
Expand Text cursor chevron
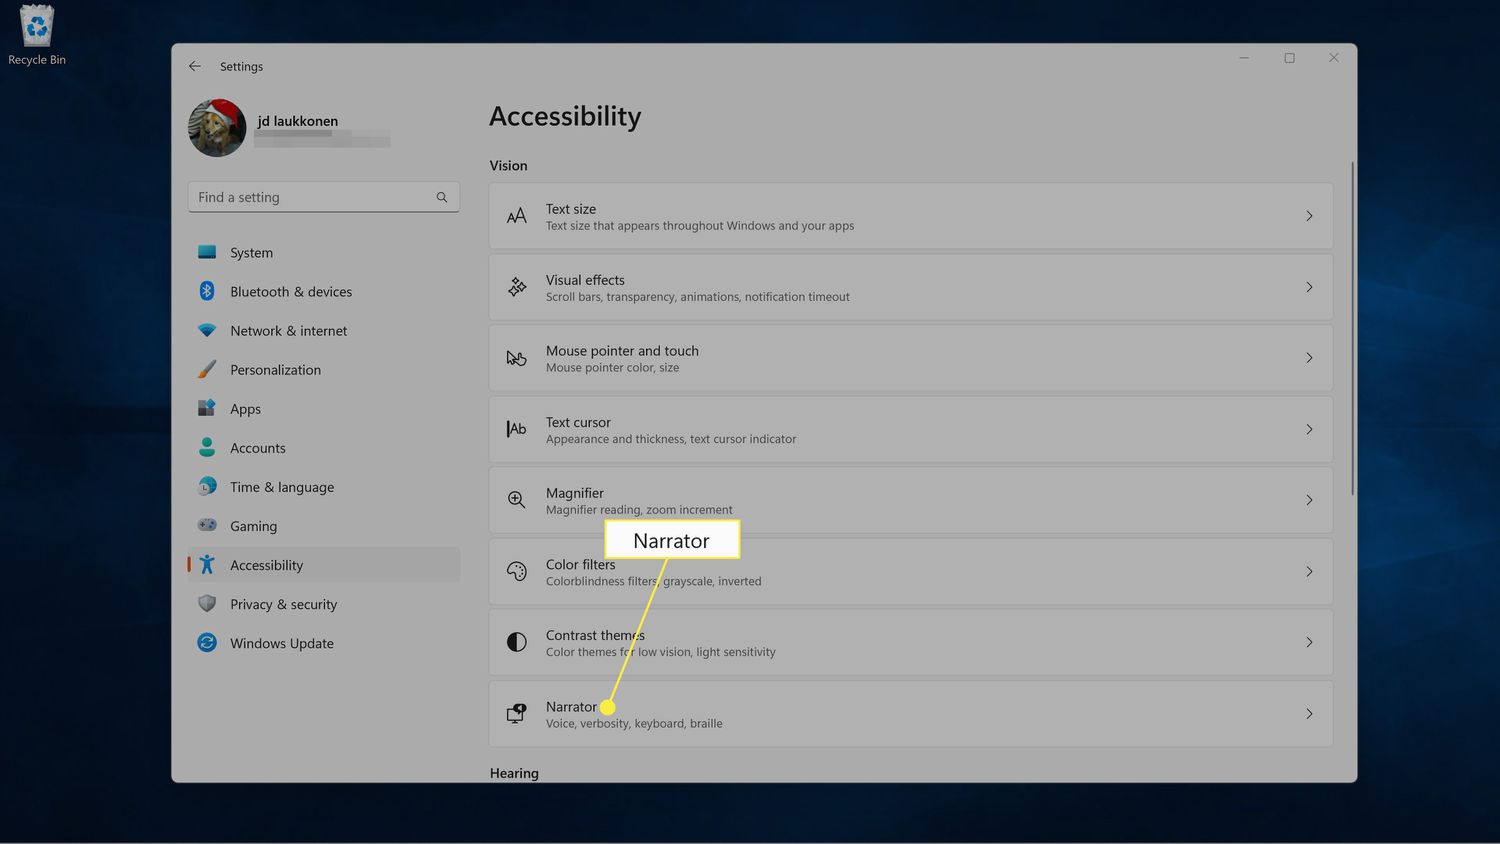(x=1309, y=429)
